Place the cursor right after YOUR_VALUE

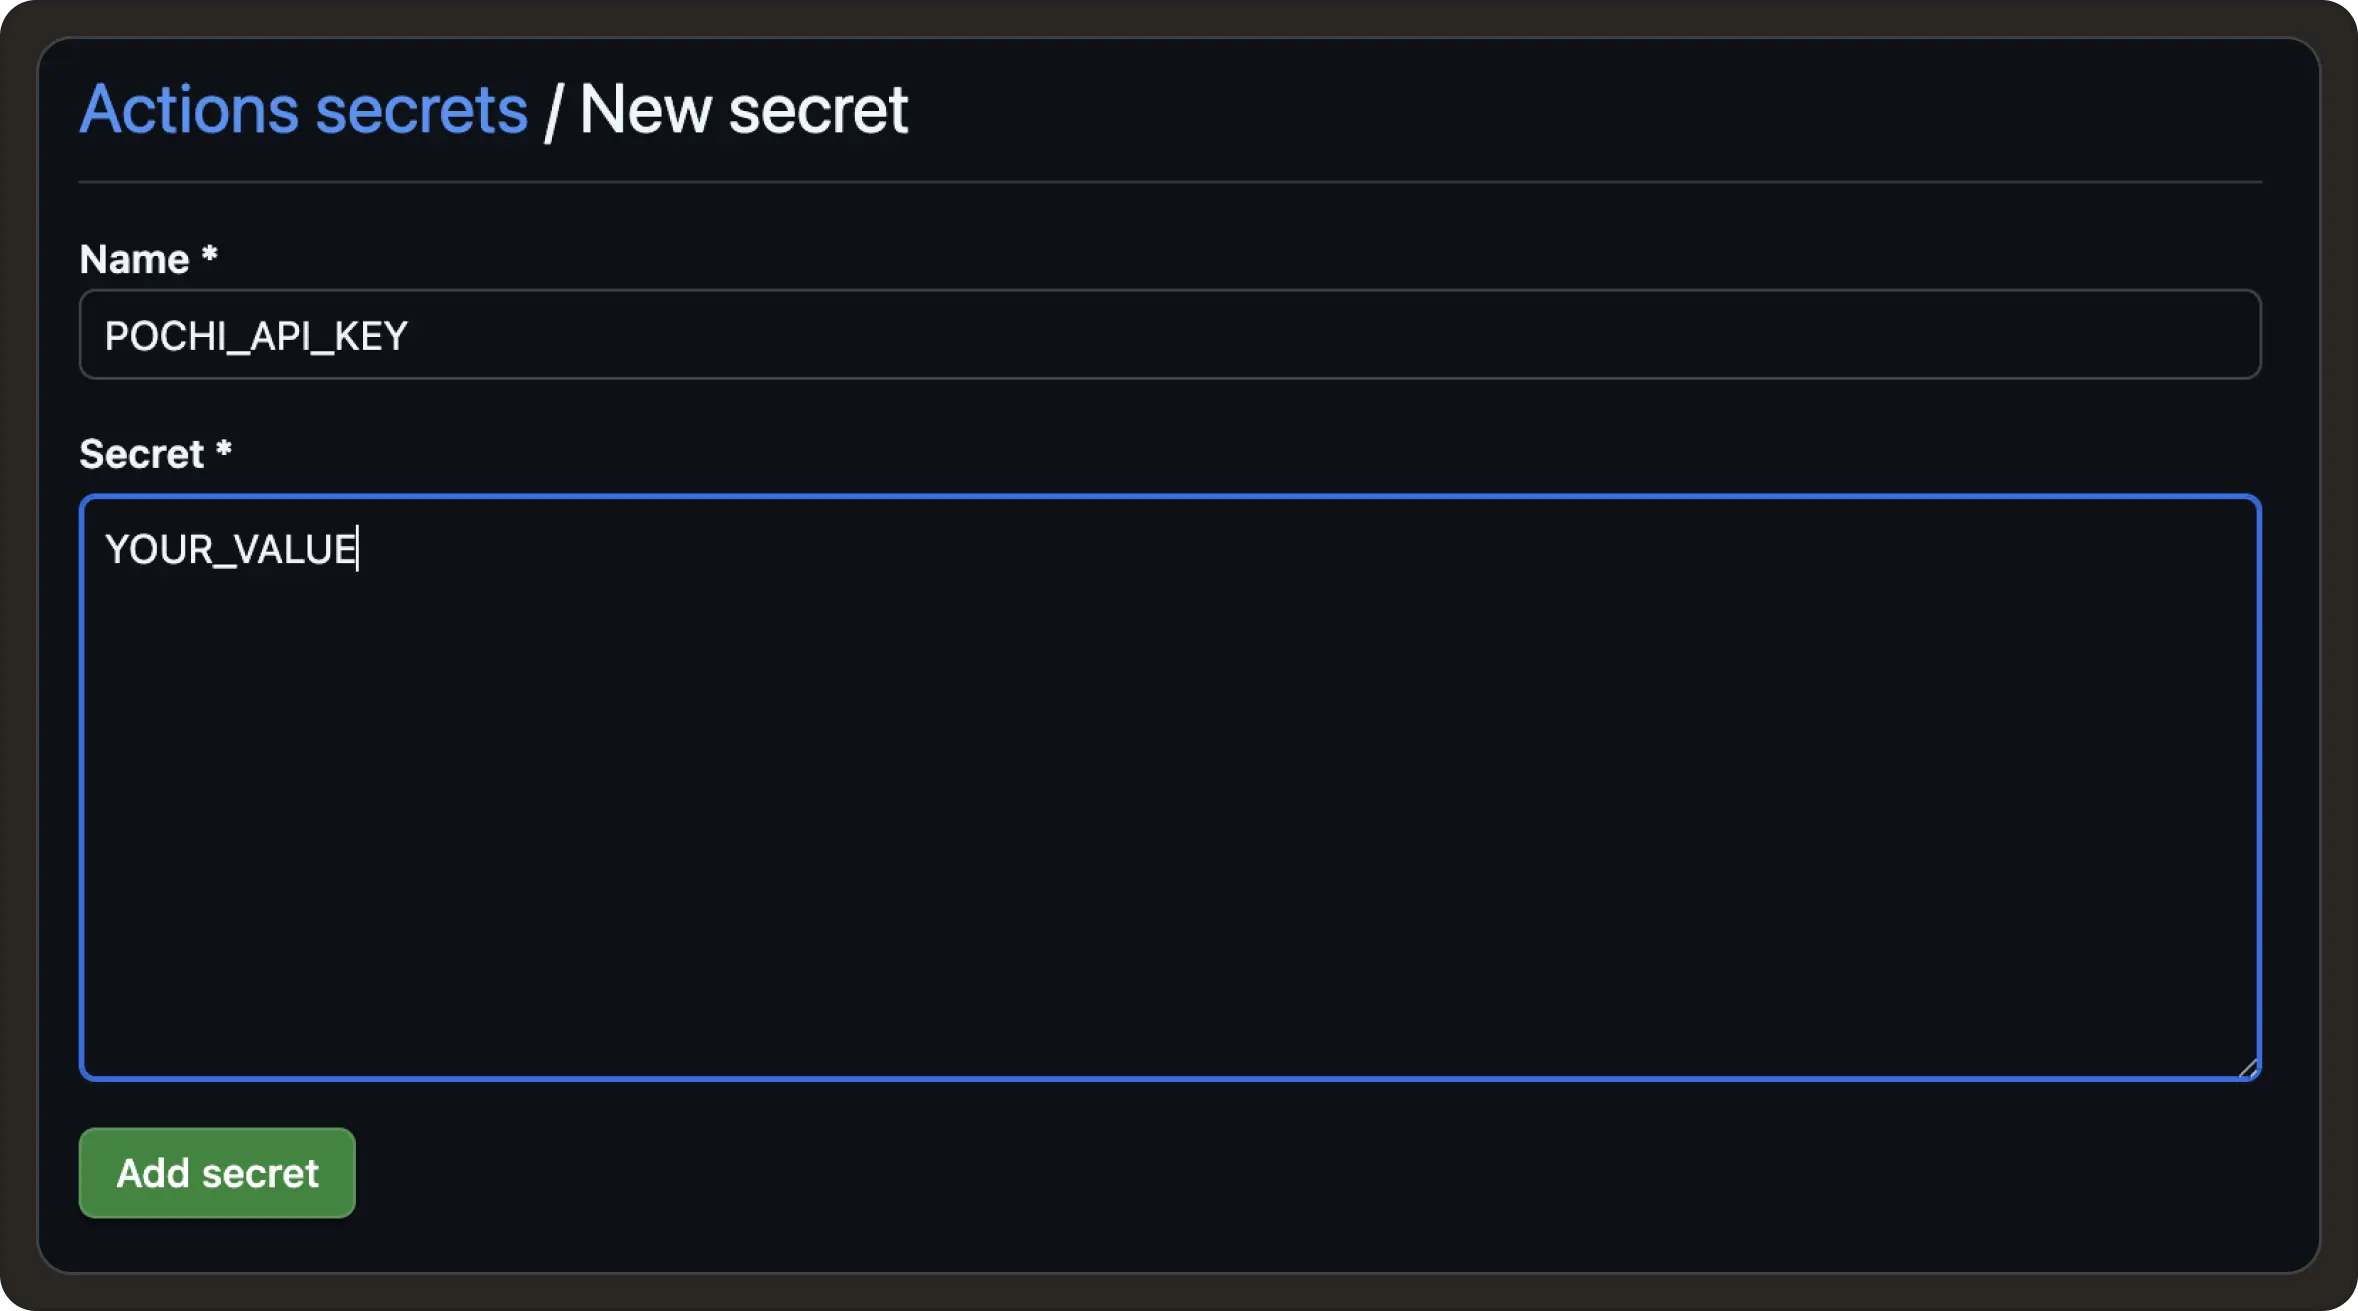[358, 549]
